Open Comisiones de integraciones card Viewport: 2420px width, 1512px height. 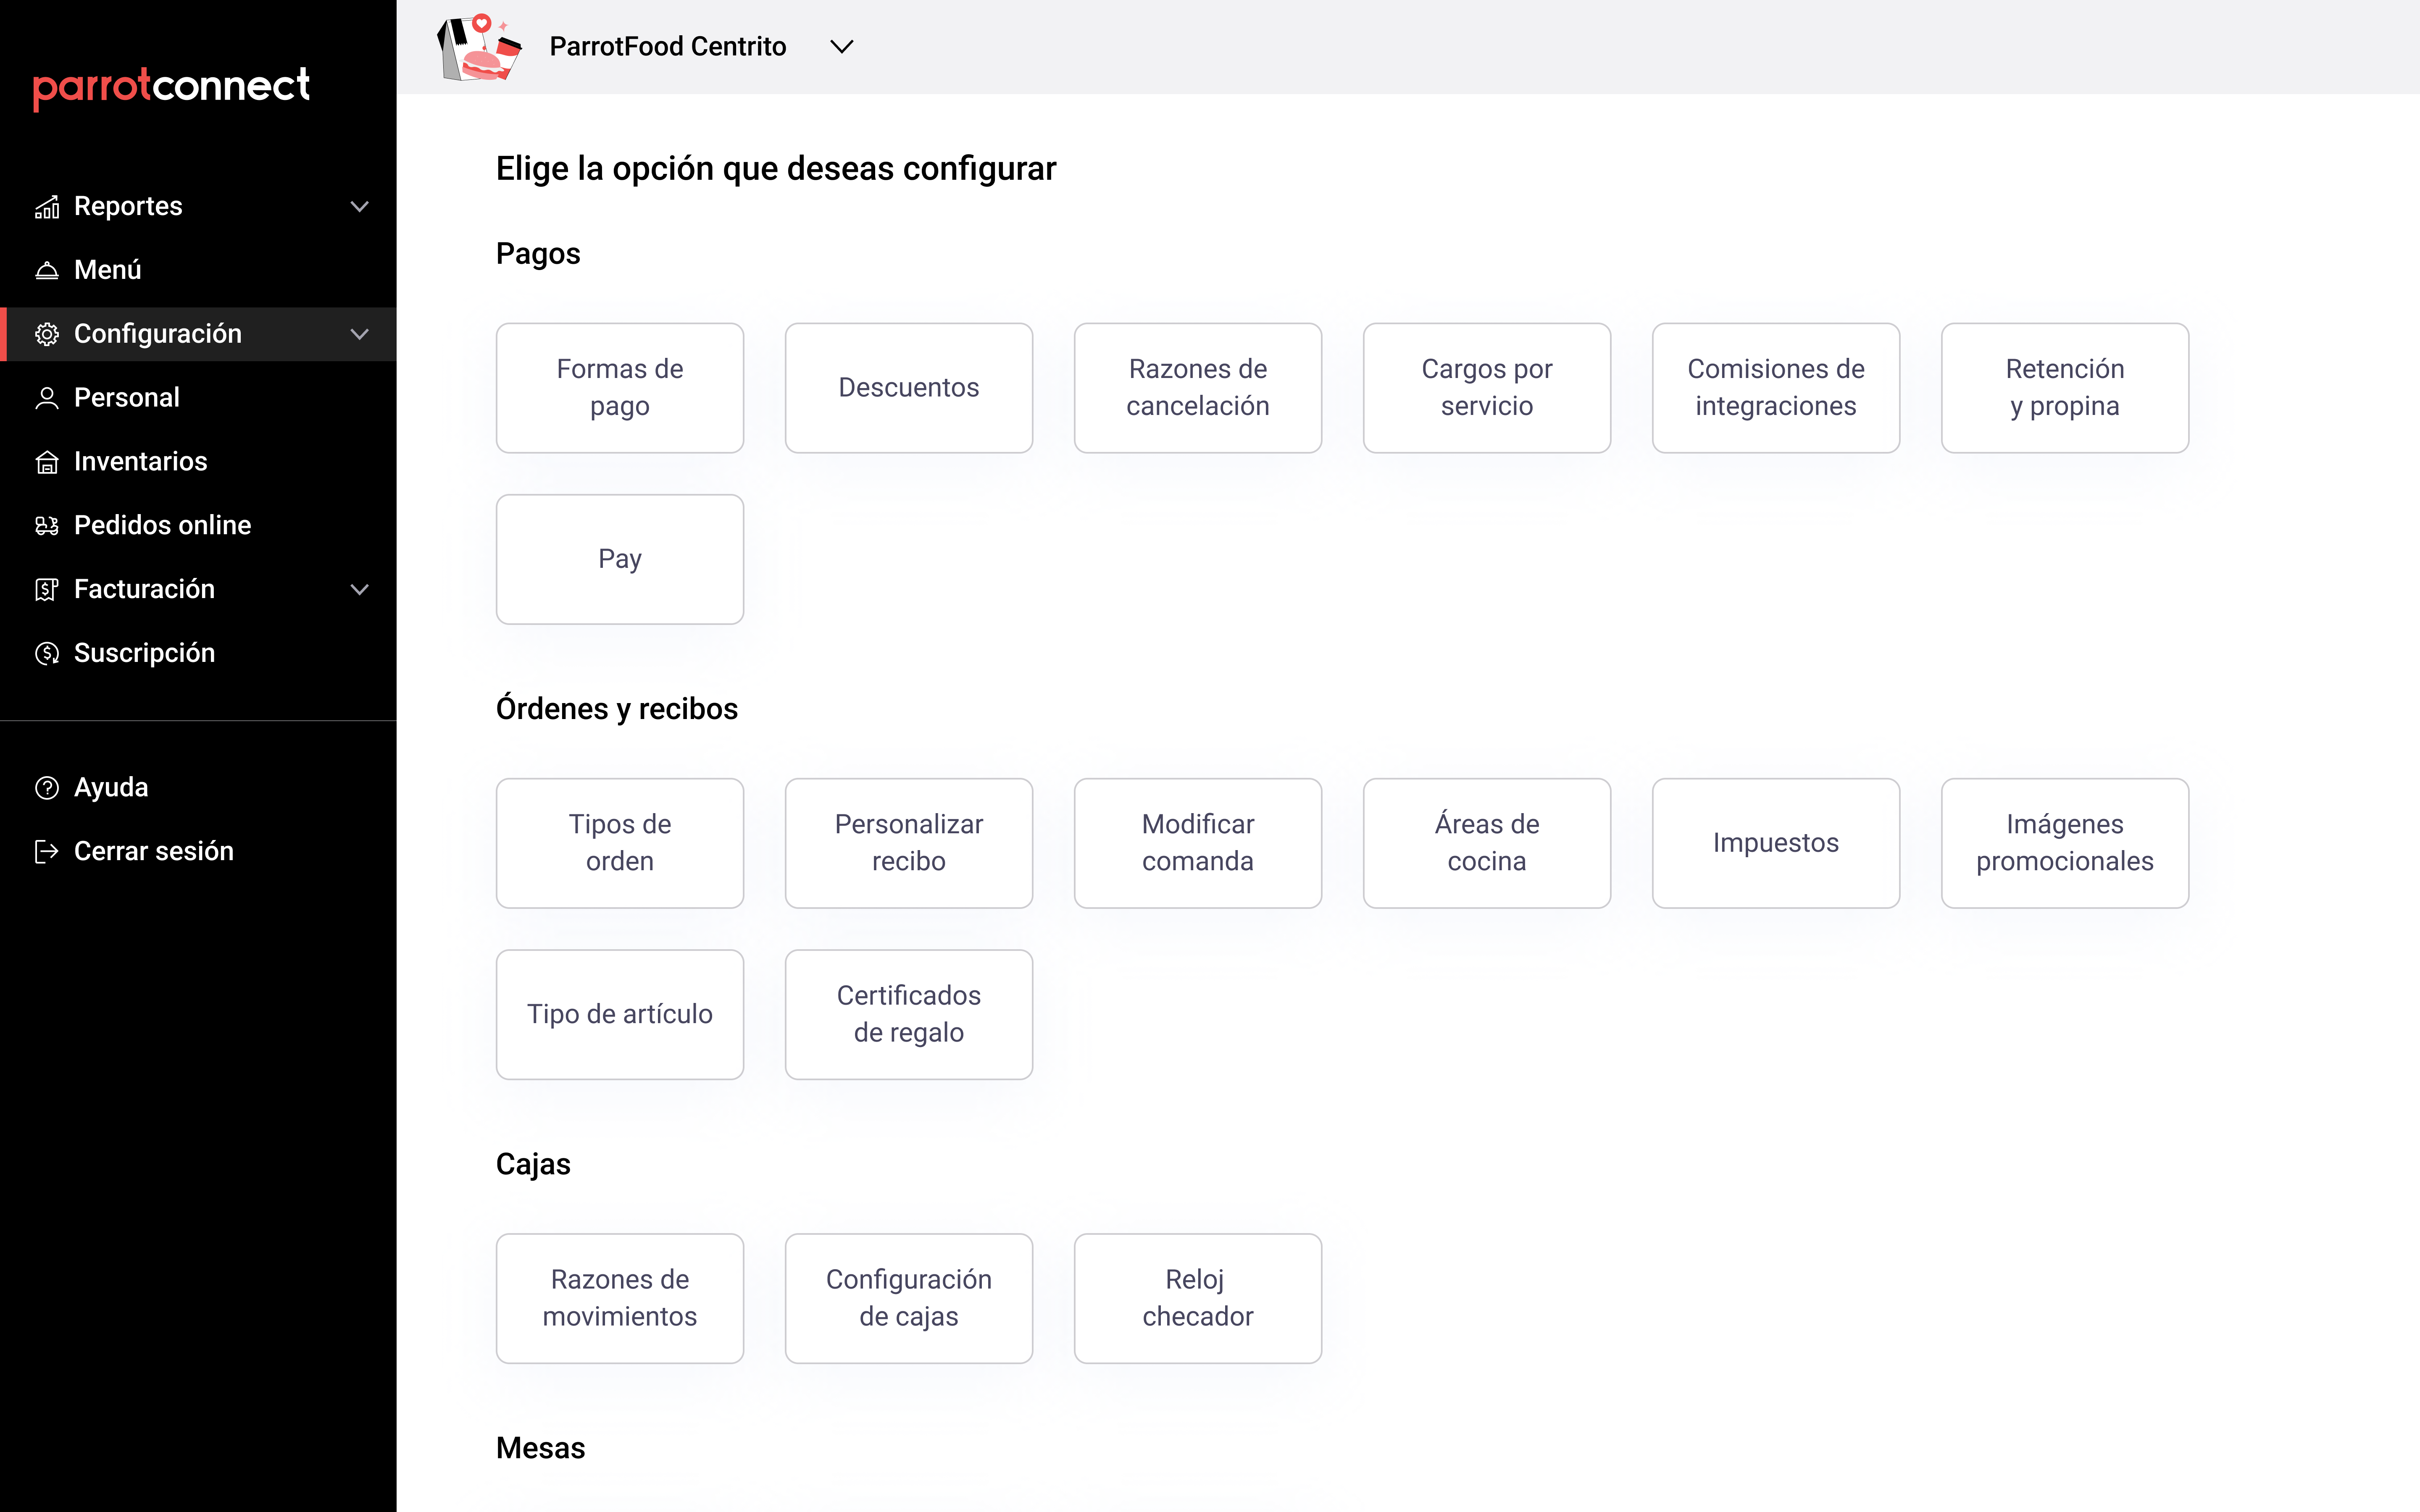pyautogui.click(x=1776, y=388)
